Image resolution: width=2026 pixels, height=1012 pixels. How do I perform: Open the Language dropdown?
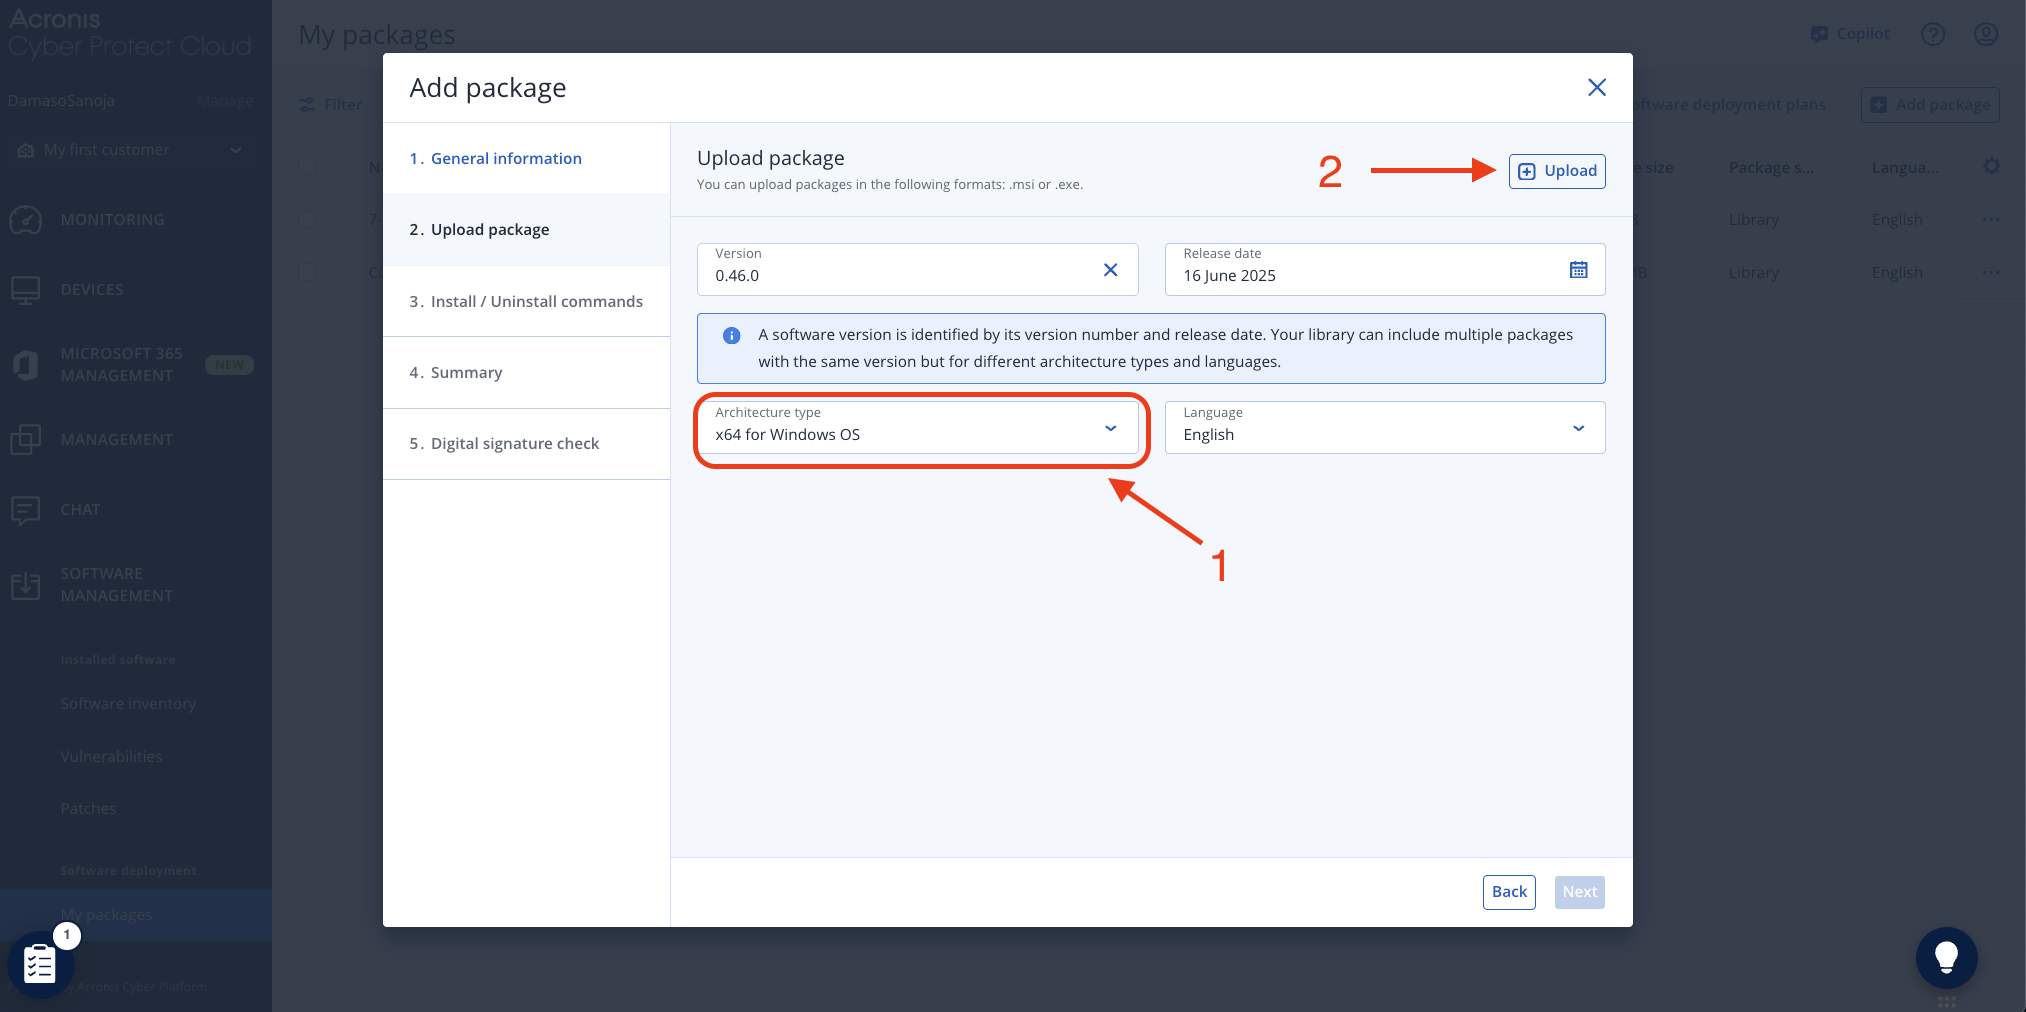point(1578,428)
